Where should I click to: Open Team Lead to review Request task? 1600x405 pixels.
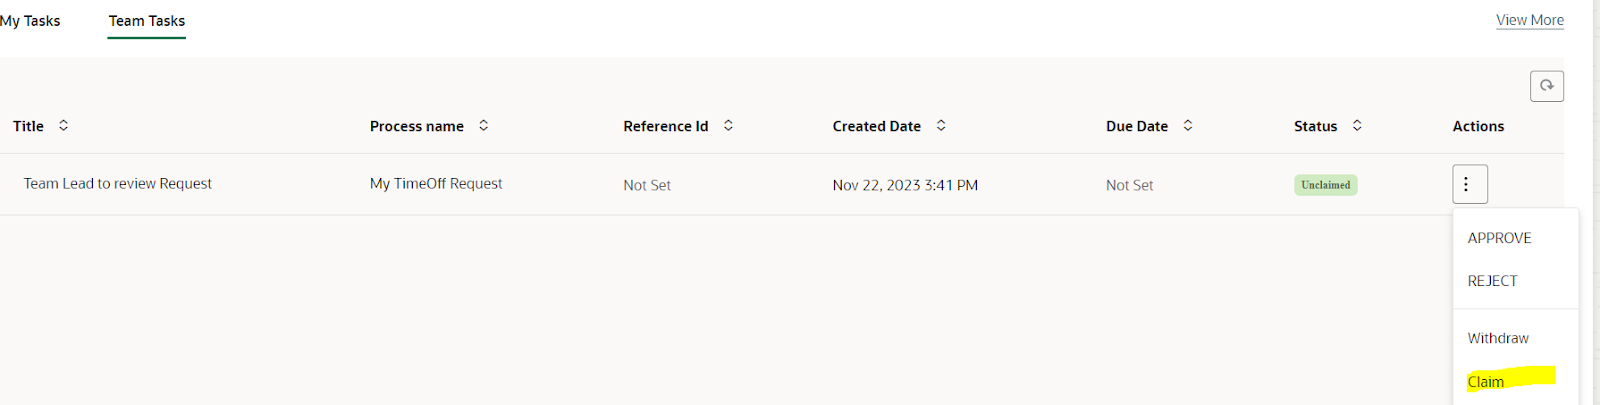(x=118, y=184)
